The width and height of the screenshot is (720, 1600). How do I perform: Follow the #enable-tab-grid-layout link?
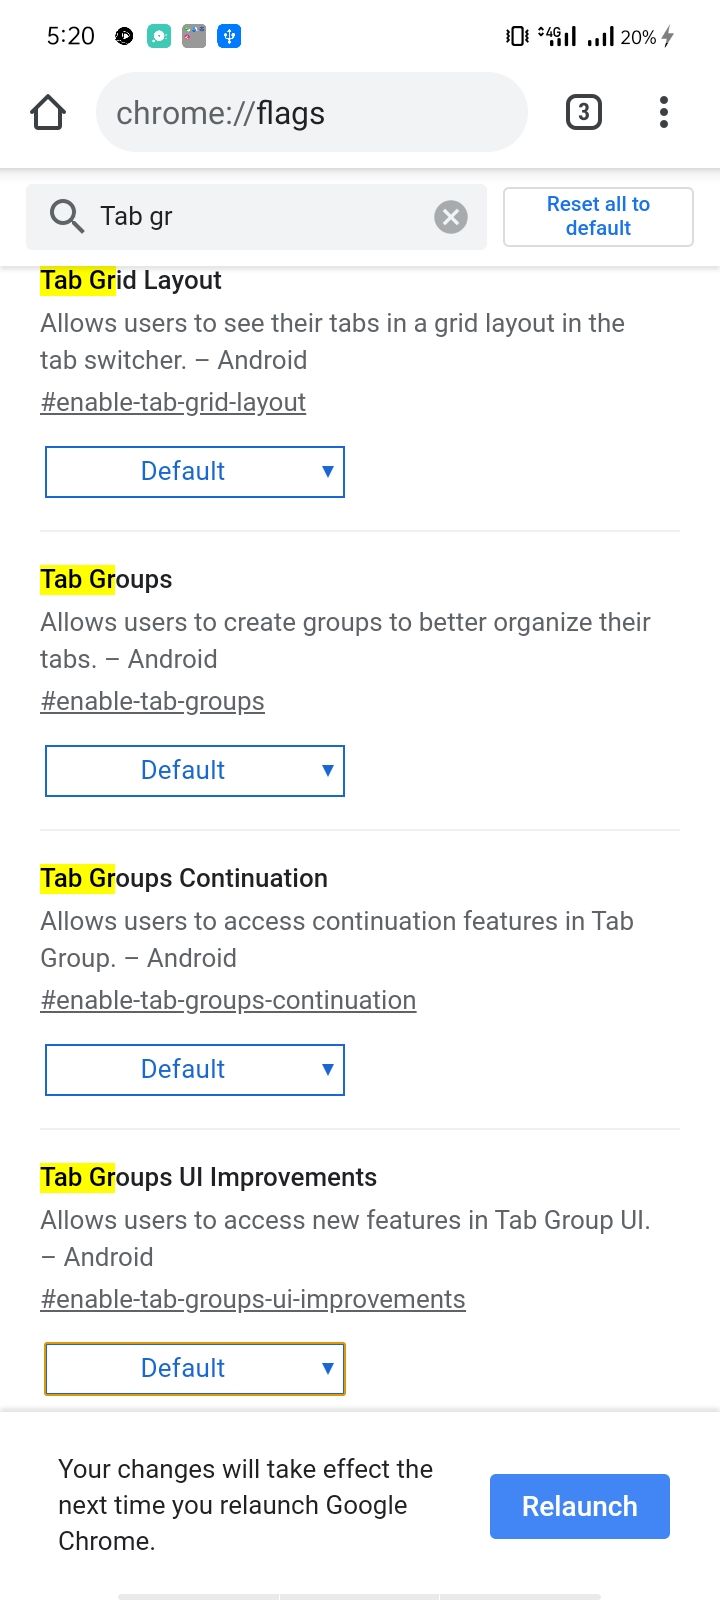pos(173,403)
